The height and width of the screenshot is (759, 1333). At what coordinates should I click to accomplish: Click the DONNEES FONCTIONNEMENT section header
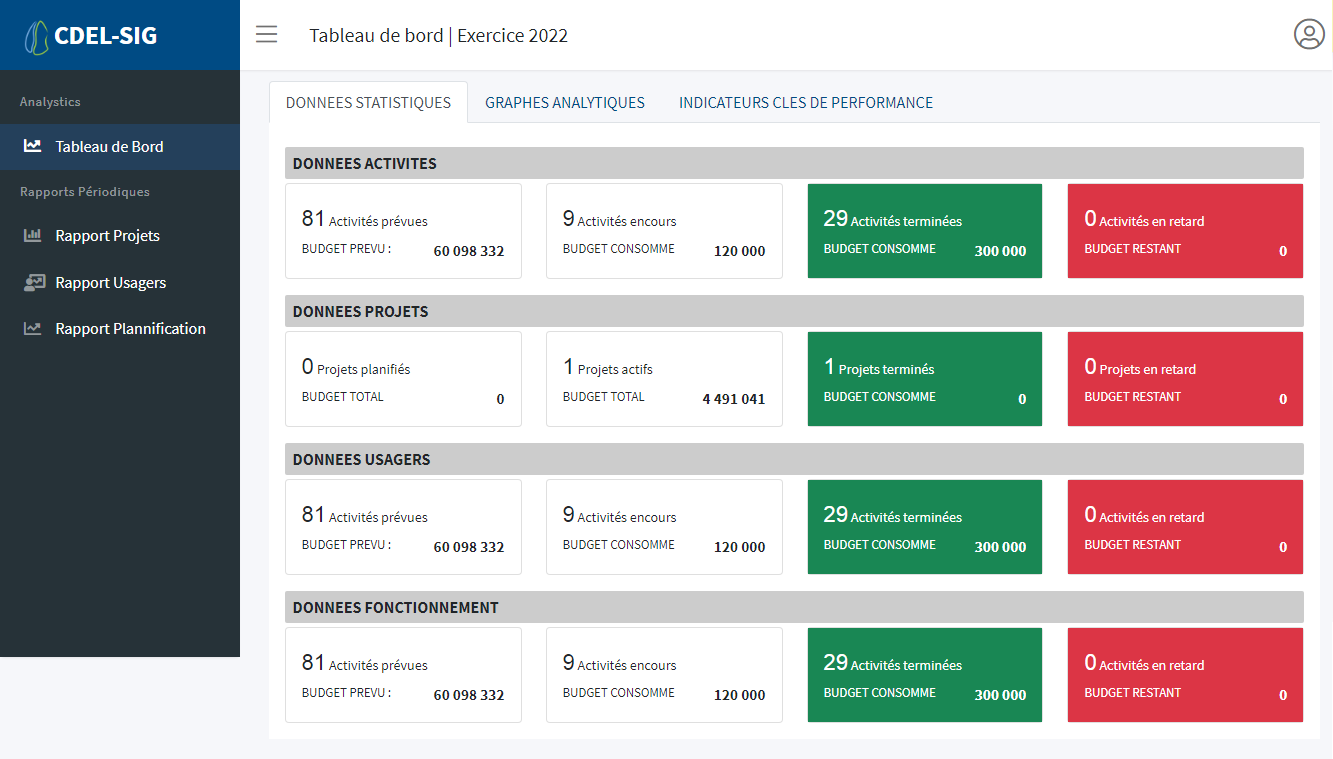[395, 607]
